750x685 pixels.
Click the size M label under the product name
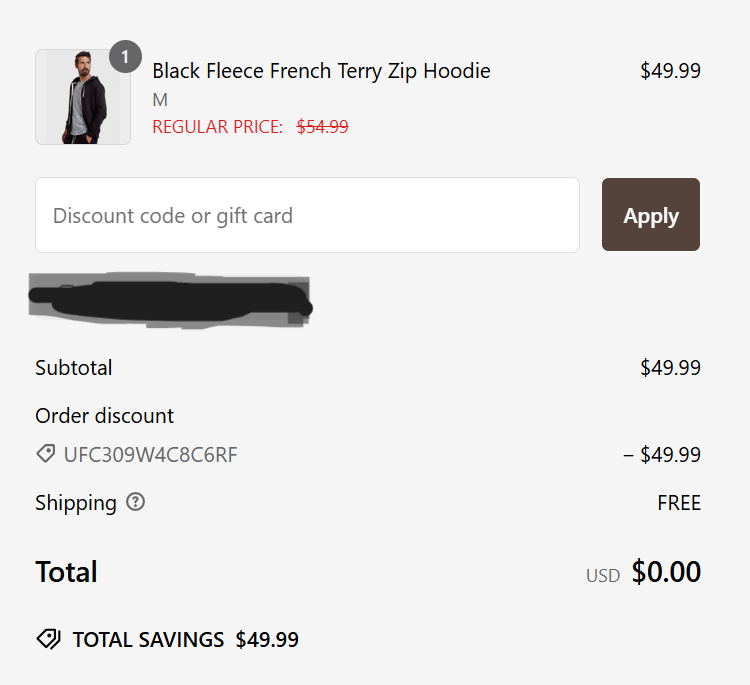160,100
